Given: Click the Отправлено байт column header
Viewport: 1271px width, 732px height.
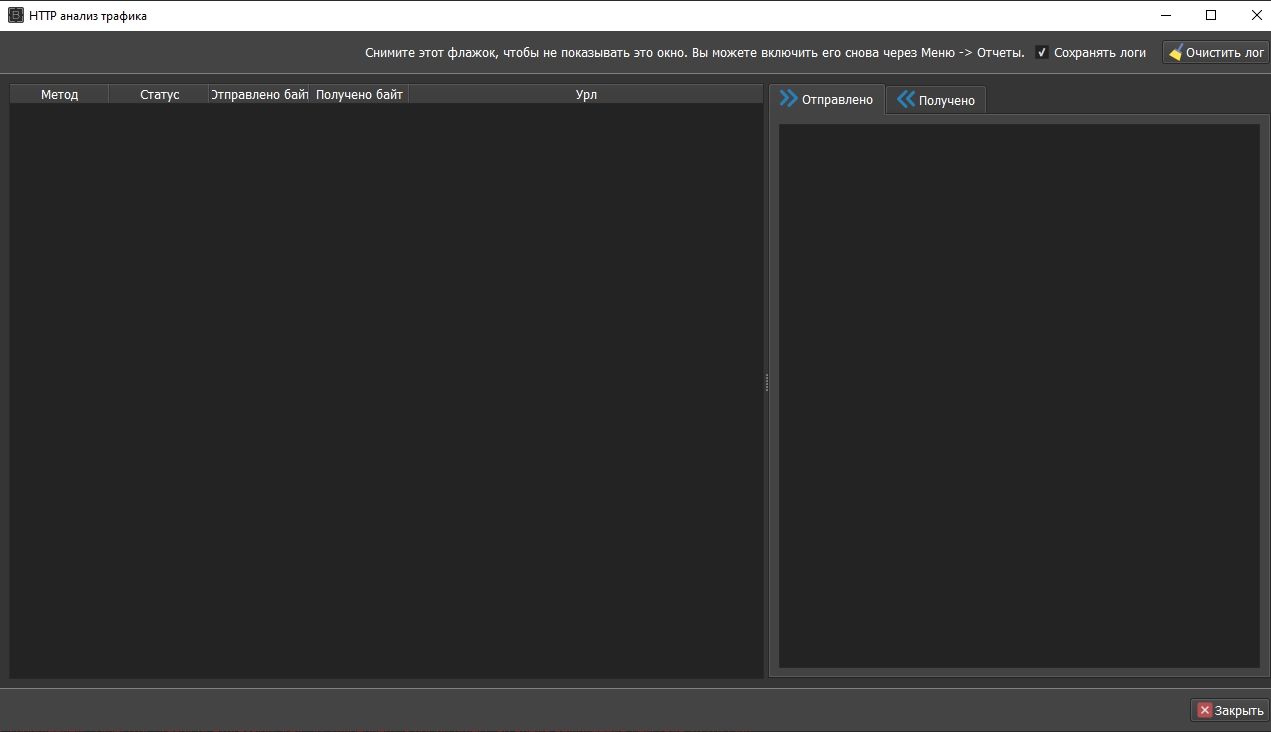Looking at the screenshot, I should click(259, 94).
